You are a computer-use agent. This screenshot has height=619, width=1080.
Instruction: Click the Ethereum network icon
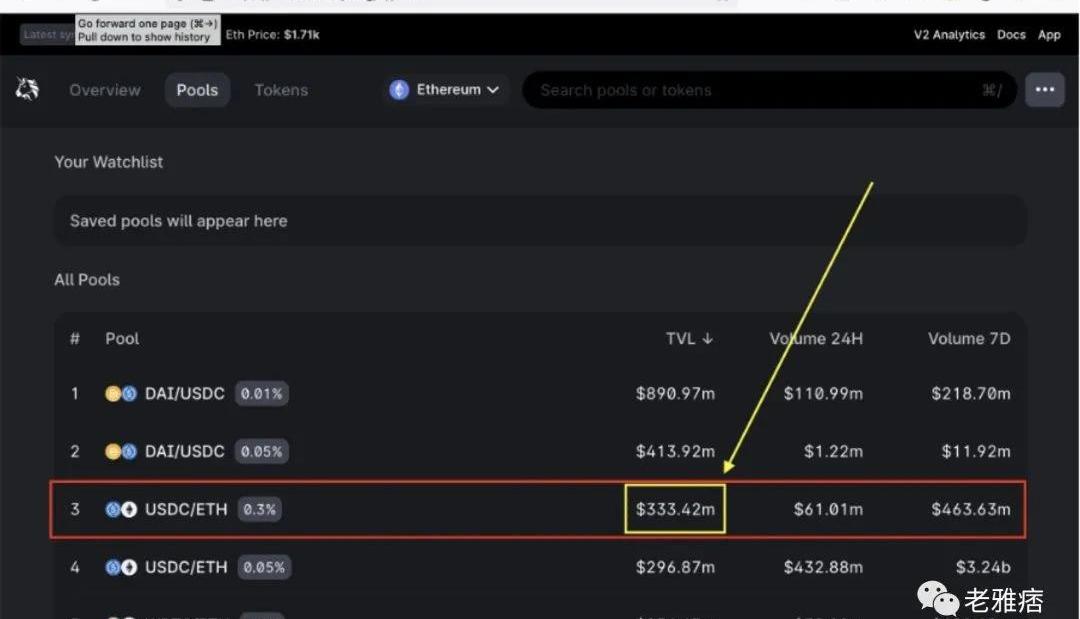pyautogui.click(x=399, y=90)
